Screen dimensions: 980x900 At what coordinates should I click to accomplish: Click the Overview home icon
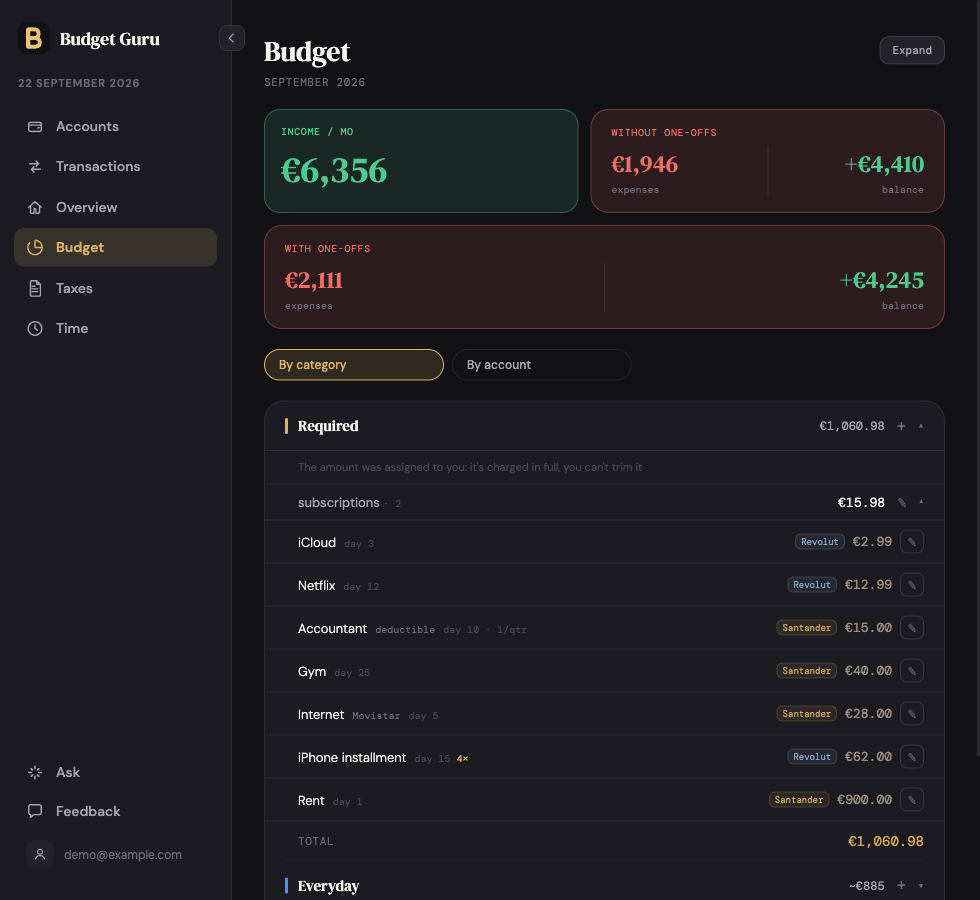(x=35, y=207)
